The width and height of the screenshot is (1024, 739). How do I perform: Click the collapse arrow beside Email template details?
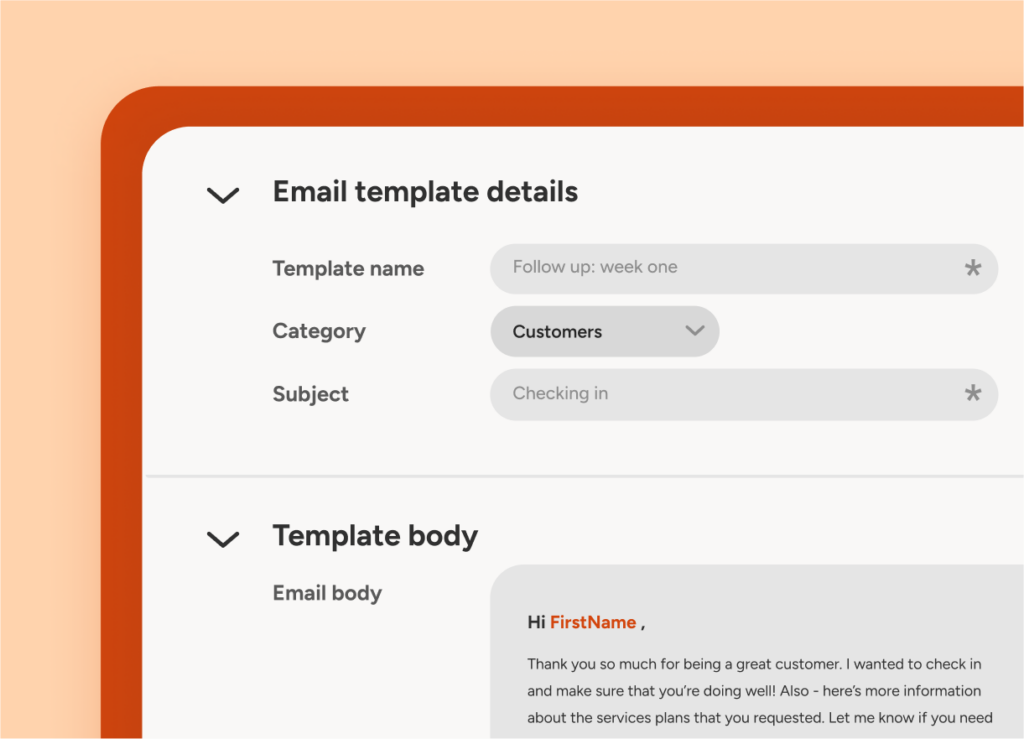222,196
